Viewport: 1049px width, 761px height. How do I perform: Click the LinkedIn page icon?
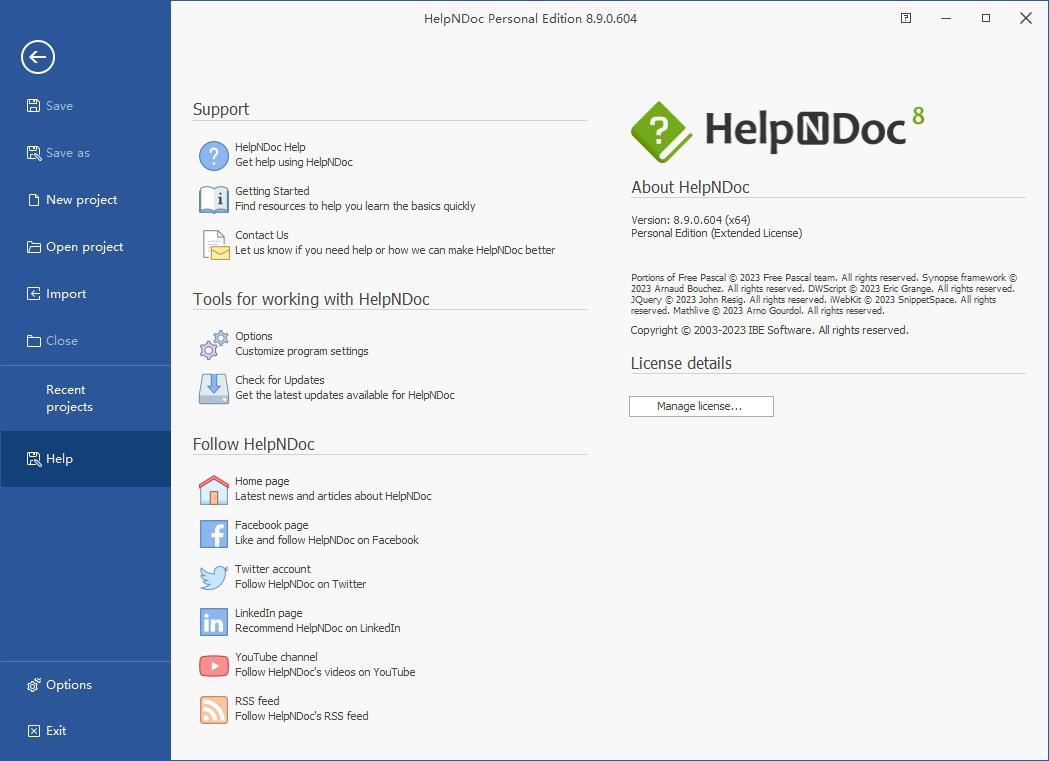pyautogui.click(x=213, y=620)
